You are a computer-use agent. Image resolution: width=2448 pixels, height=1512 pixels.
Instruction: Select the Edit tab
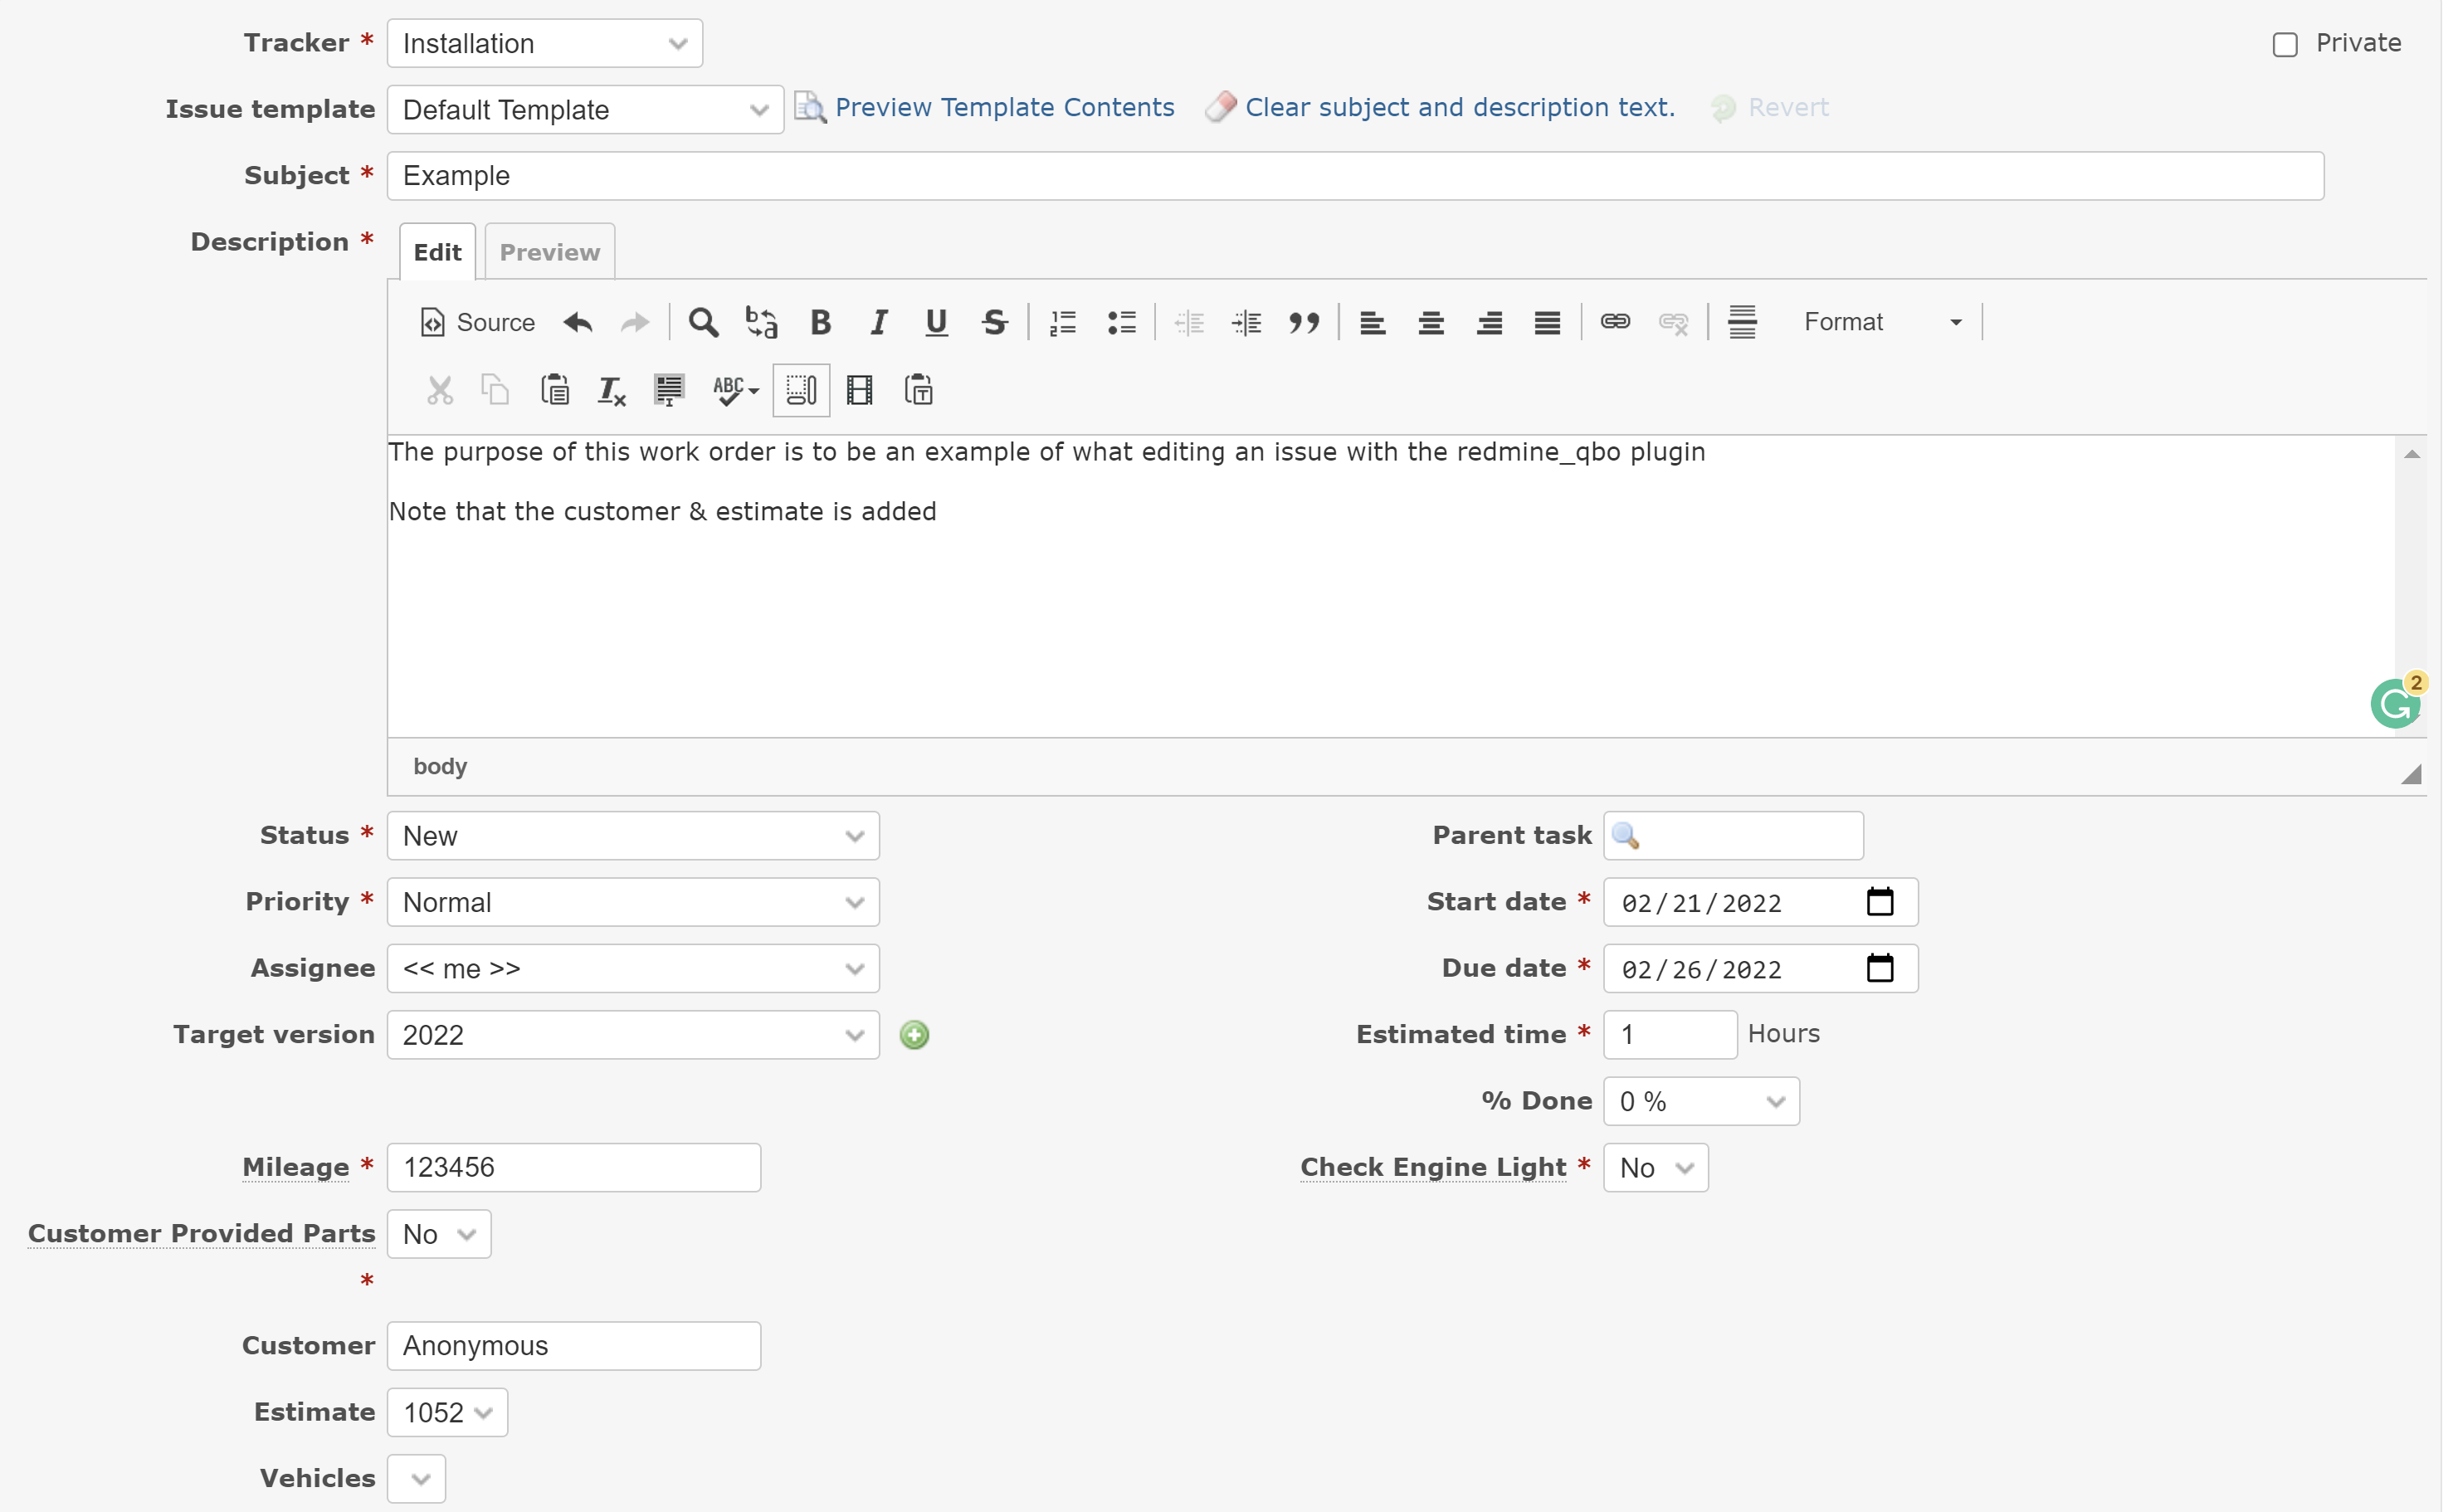pyautogui.click(x=437, y=252)
